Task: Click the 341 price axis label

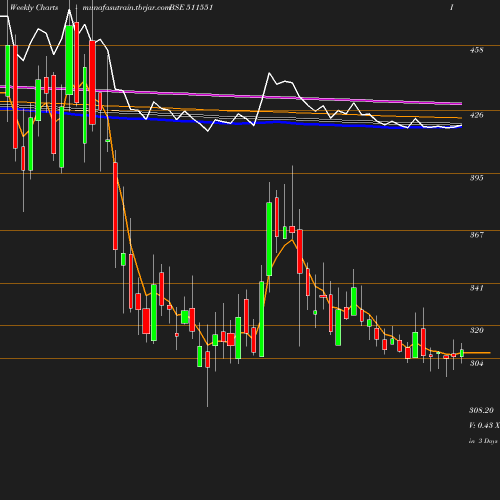Action: (476, 288)
